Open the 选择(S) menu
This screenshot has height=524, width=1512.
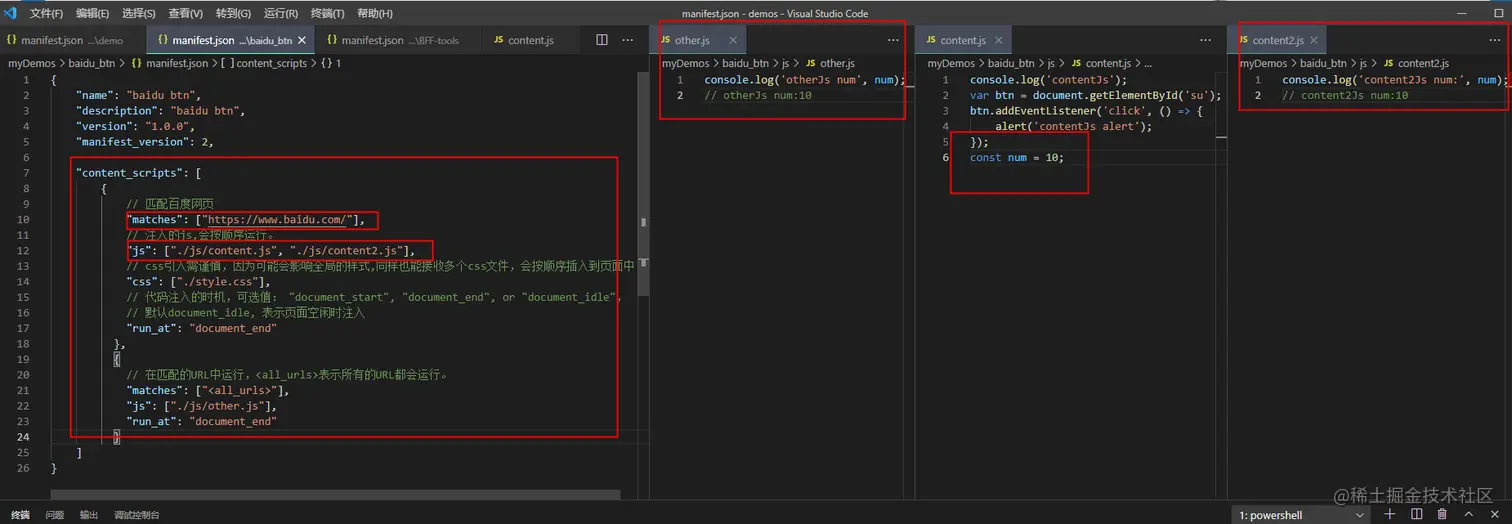pyautogui.click(x=139, y=13)
